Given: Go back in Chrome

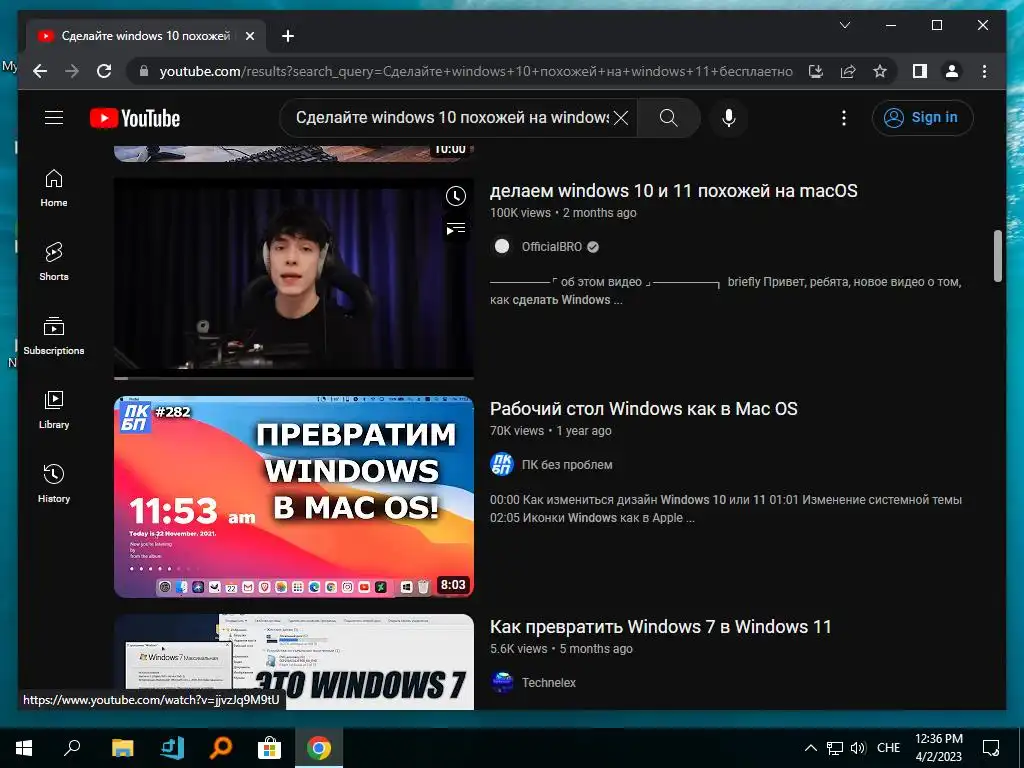Looking at the screenshot, I should pyautogui.click(x=40, y=71).
